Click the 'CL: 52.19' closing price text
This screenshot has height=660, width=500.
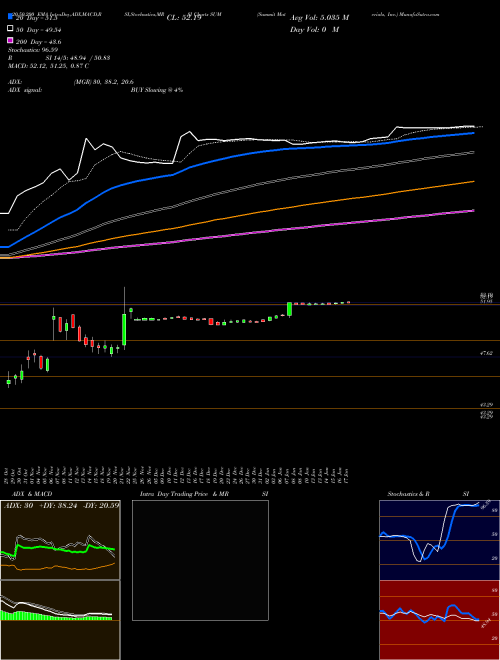coord(184,18)
